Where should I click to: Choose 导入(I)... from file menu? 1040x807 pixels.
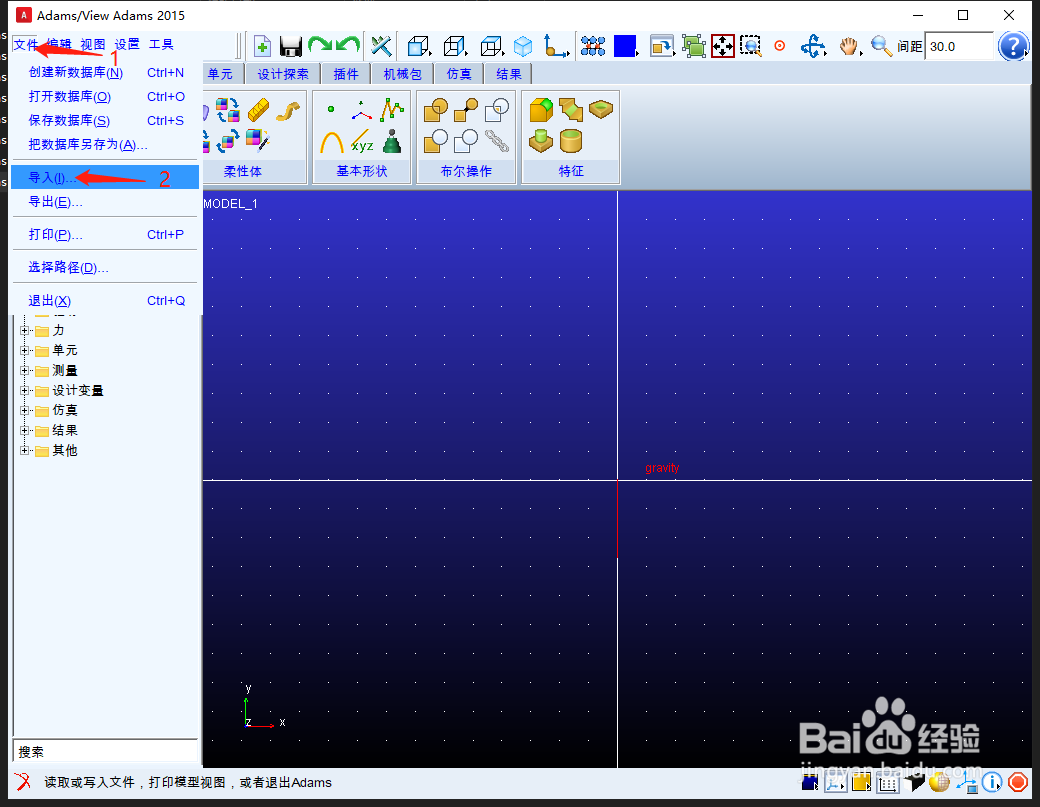click(105, 177)
